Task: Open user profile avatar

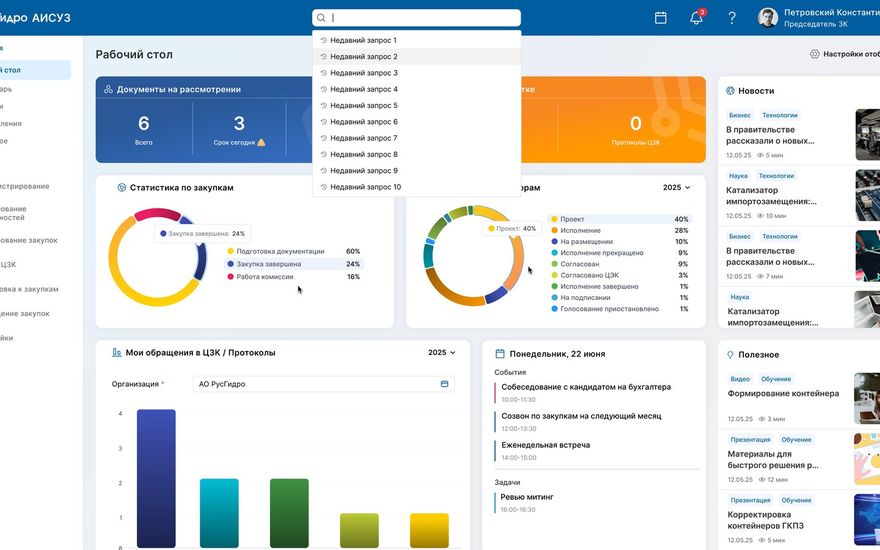Action: [767, 17]
